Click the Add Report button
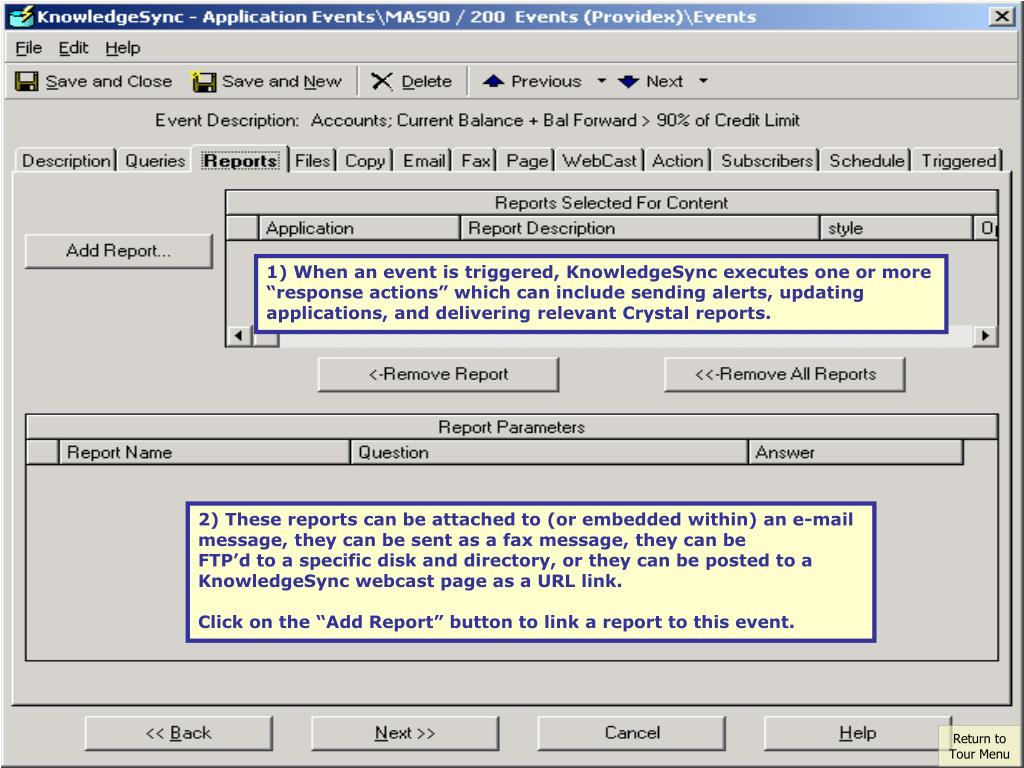The width and height of the screenshot is (1024, 768). click(118, 251)
